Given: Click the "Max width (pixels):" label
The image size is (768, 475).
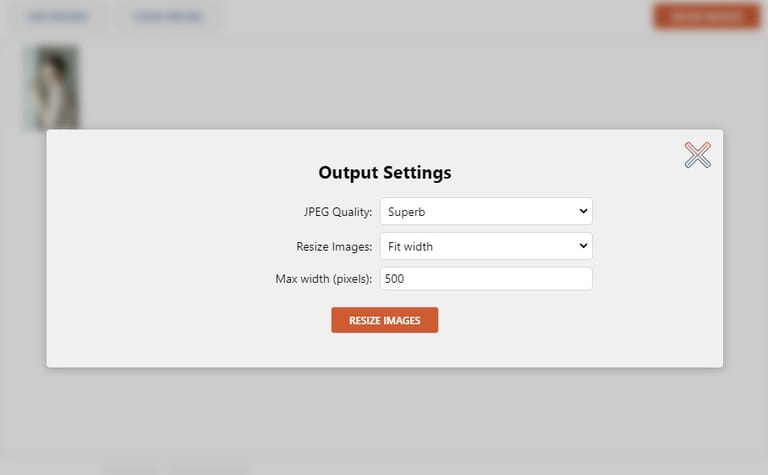Looking at the screenshot, I should point(323,279).
